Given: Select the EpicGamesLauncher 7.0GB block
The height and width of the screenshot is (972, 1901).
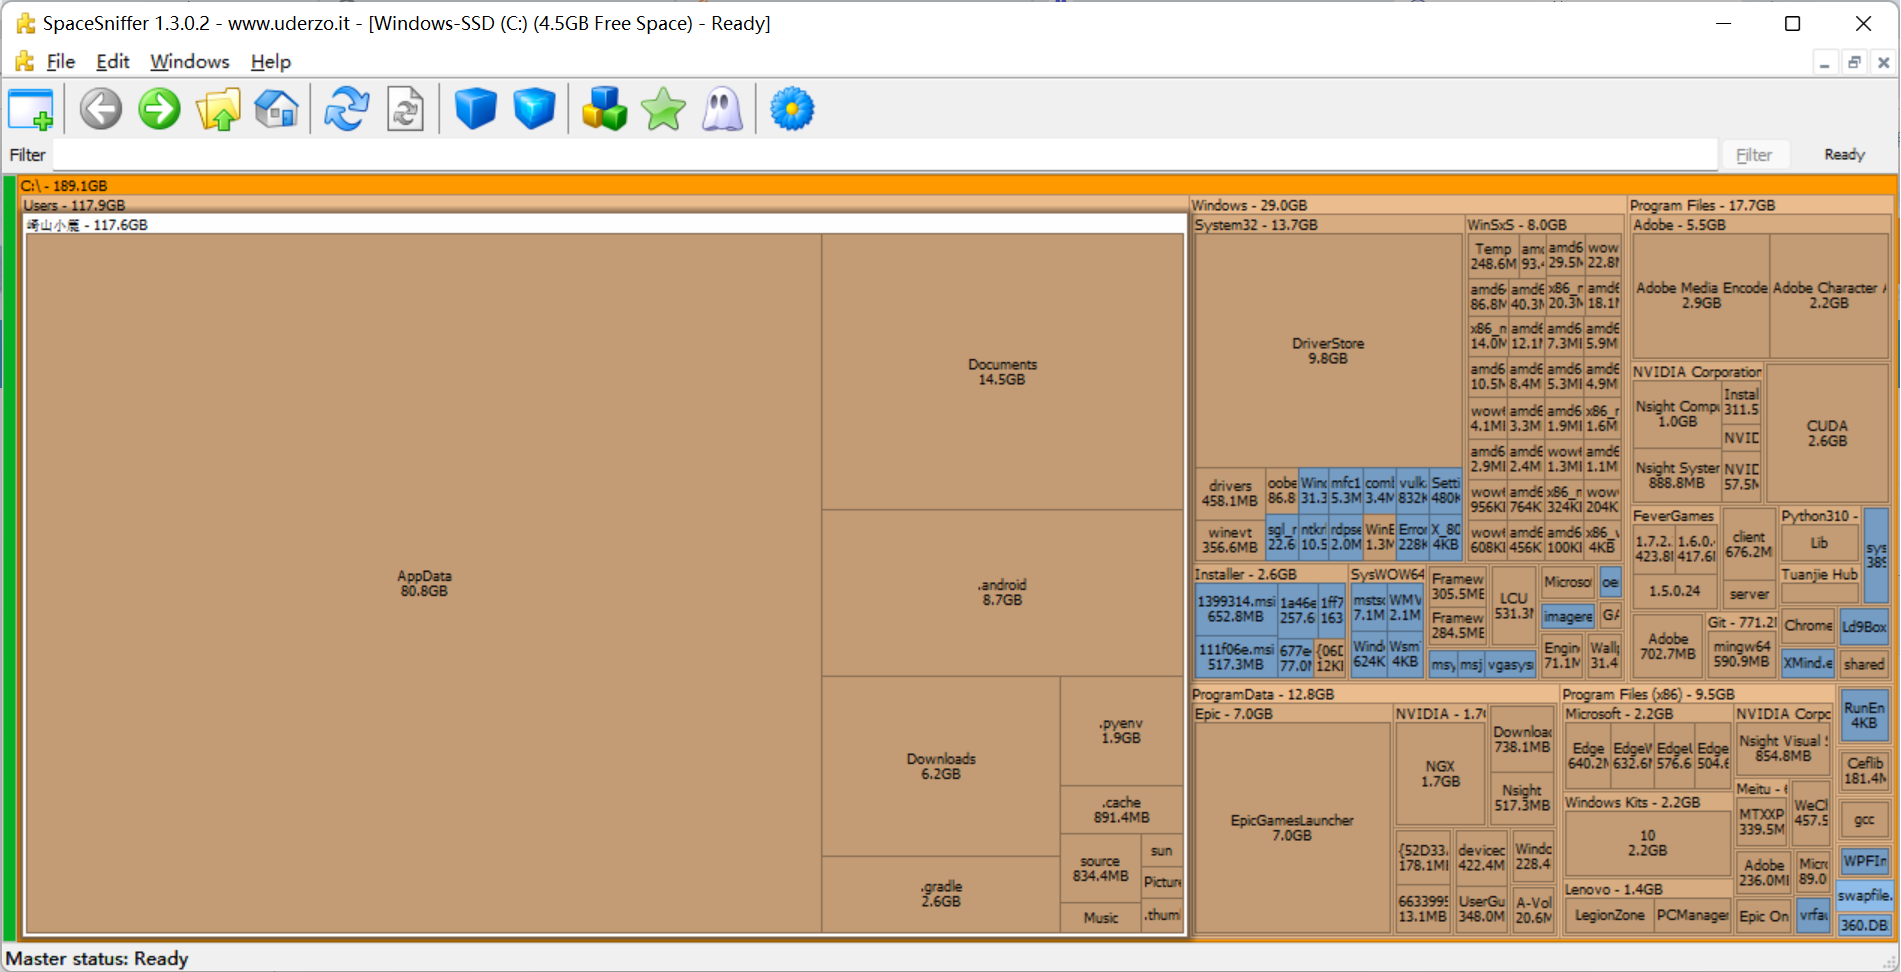Looking at the screenshot, I should point(1292,828).
